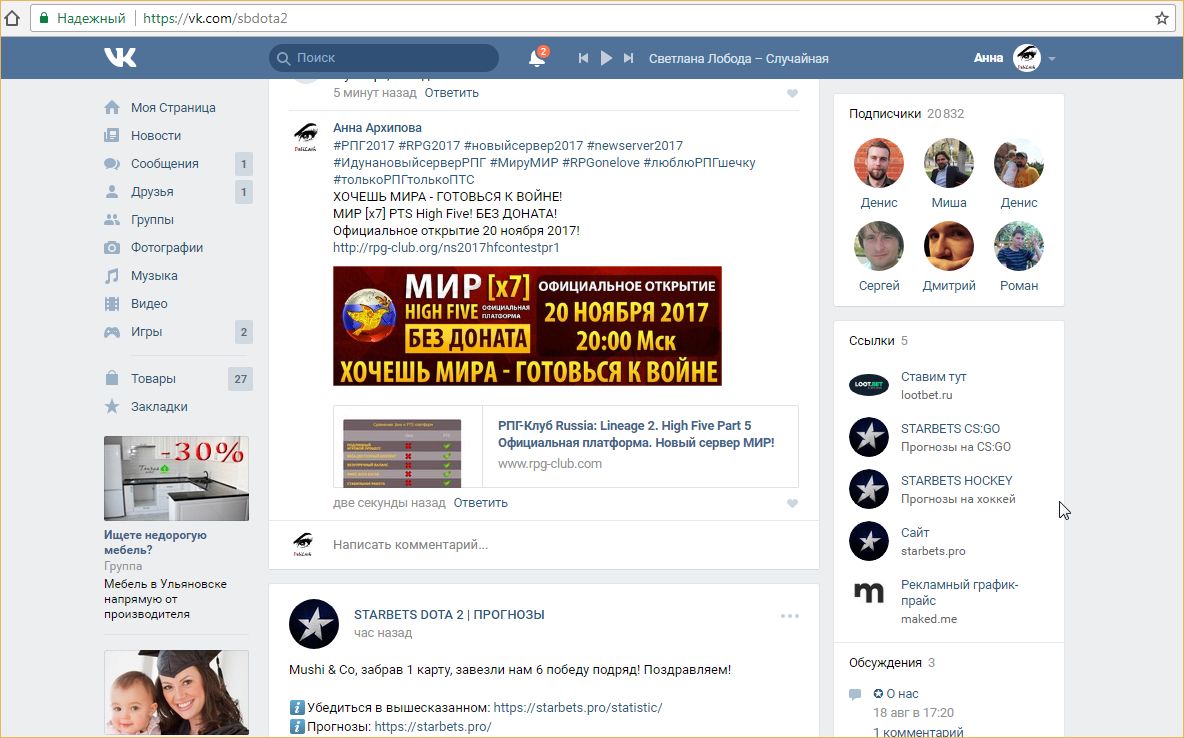
Task: Reply to Анна Архипова's comment
Action: (x=480, y=502)
